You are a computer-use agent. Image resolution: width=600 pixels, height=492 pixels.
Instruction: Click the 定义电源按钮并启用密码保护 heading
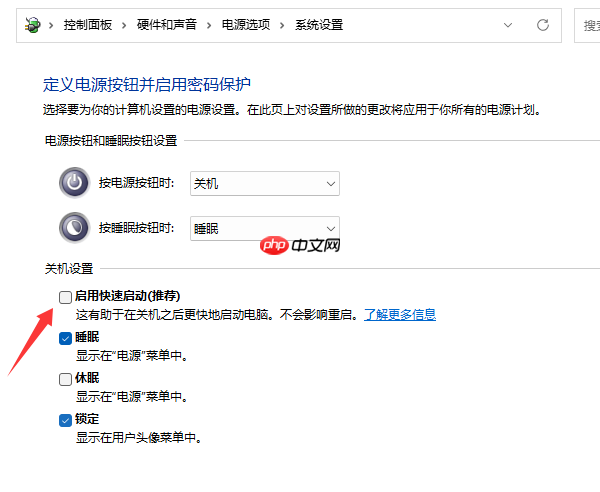point(147,84)
